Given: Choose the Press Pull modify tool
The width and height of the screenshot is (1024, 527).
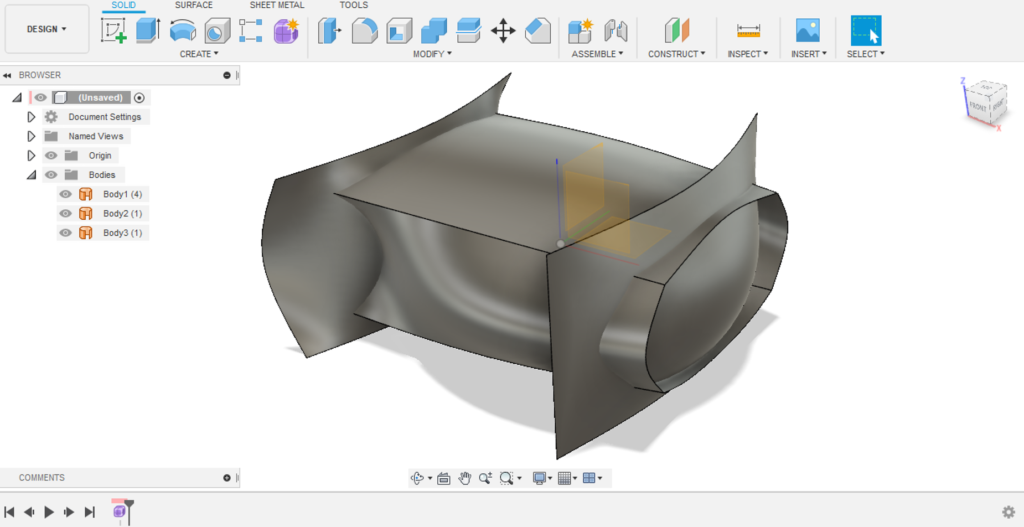Looking at the screenshot, I should 329,31.
